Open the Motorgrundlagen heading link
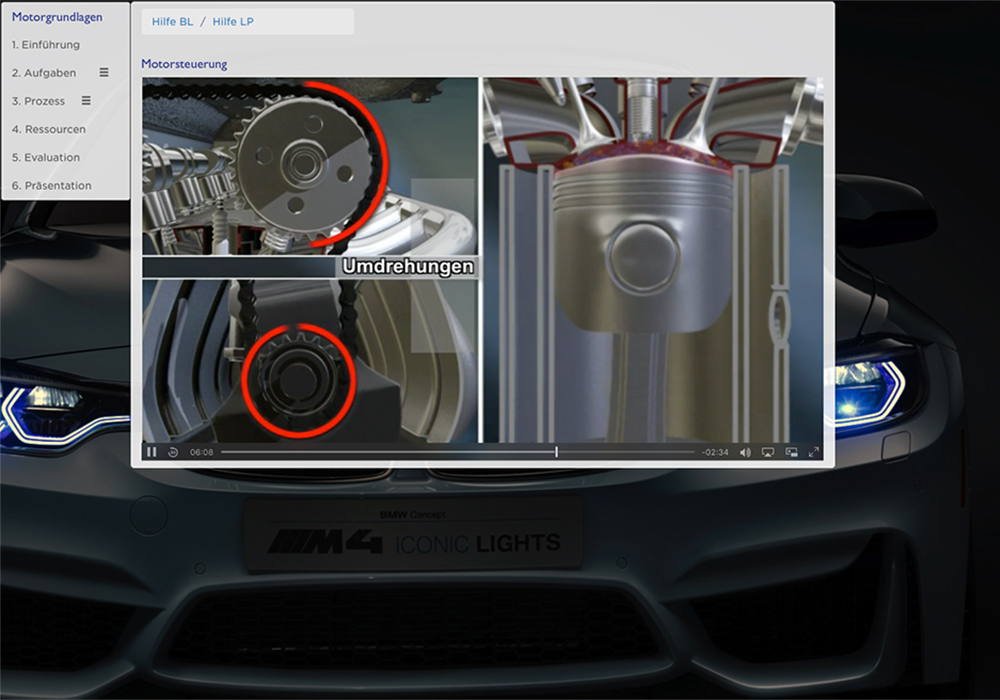Image resolution: width=1000 pixels, height=700 pixels. click(x=57, y=17)
